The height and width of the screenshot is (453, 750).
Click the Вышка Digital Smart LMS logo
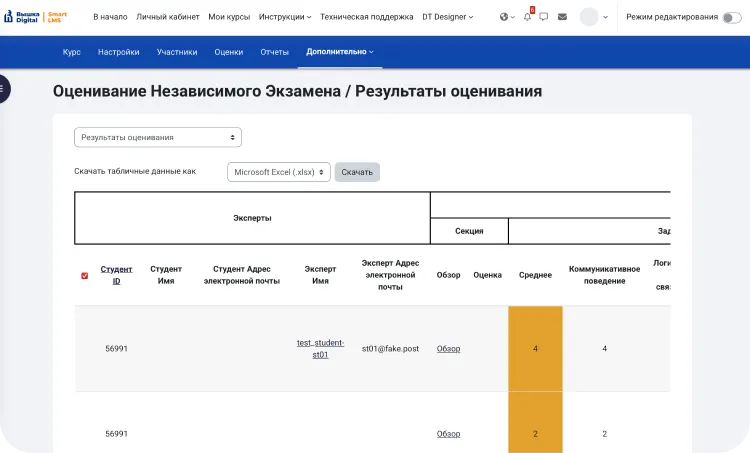point(35,17)
